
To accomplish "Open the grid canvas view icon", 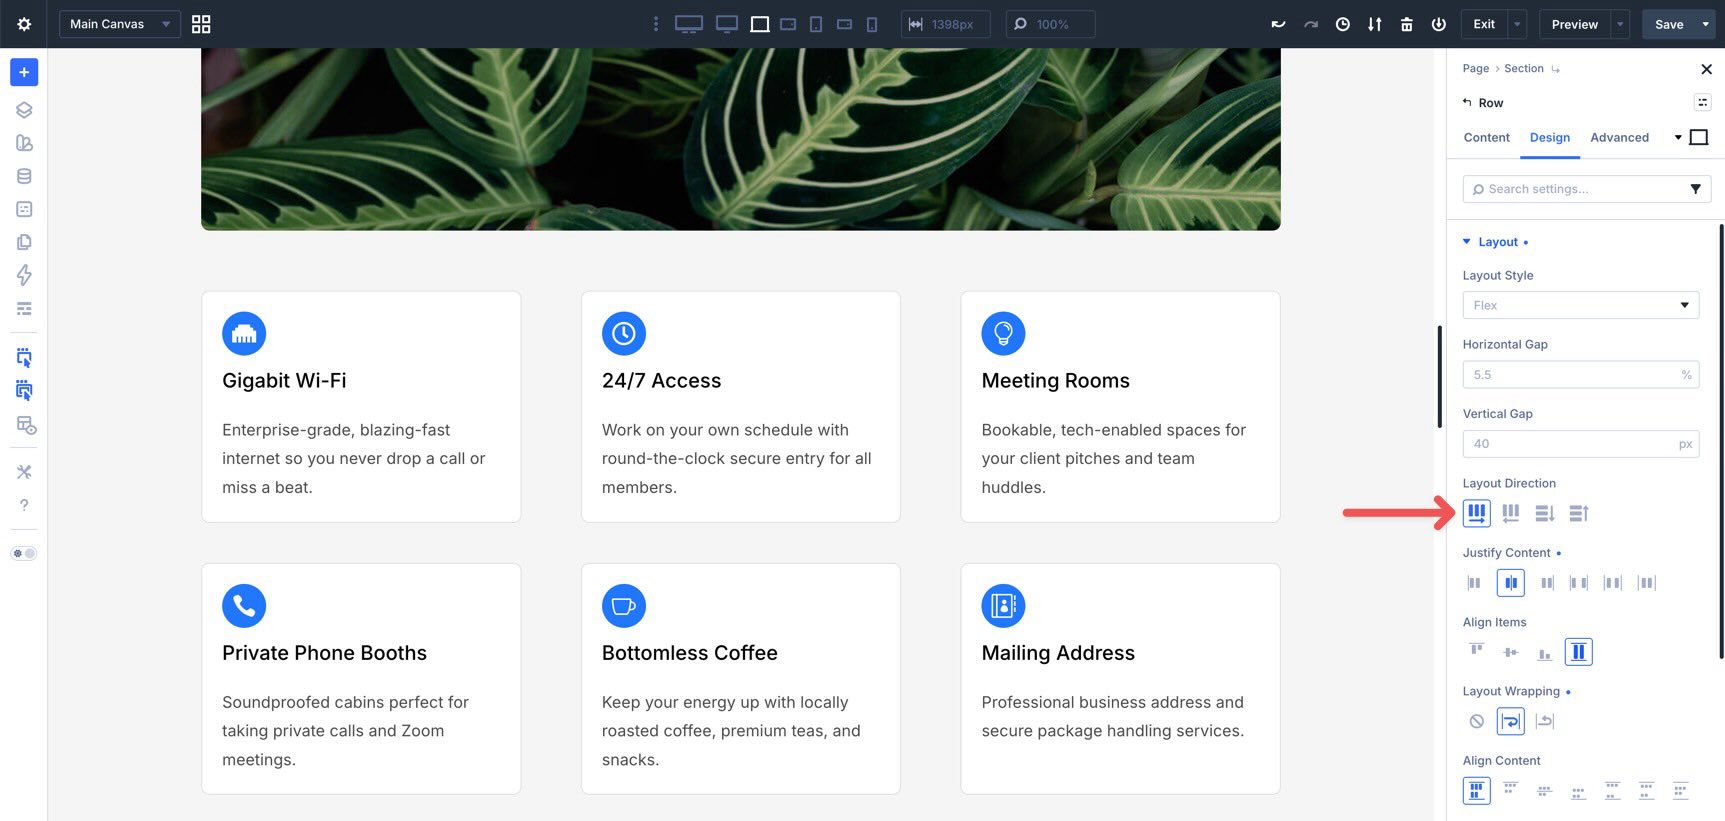I will (201, 24).
